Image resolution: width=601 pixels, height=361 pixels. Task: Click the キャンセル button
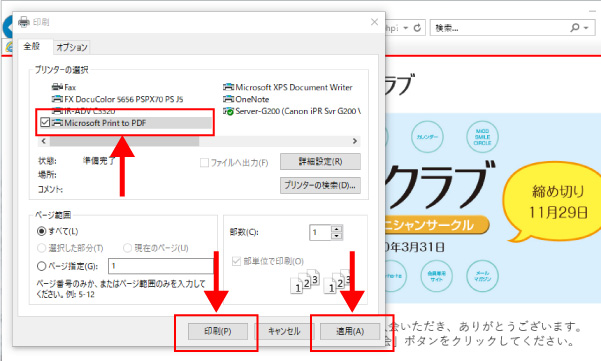(284, 331)
